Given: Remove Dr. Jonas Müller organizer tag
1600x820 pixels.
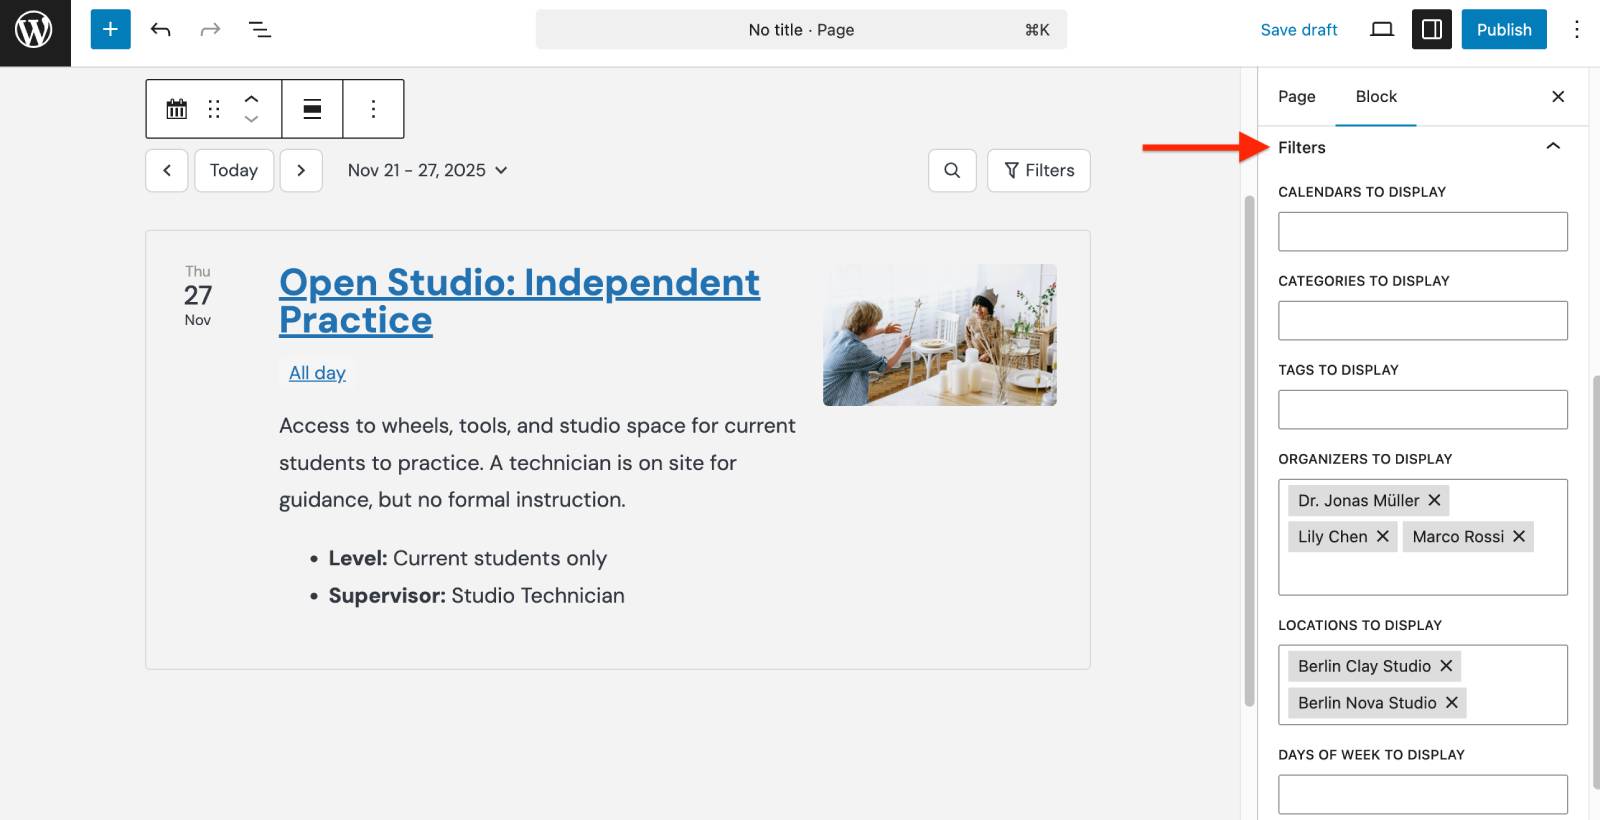Looking at the screenshot, I should coord(1434,500).
